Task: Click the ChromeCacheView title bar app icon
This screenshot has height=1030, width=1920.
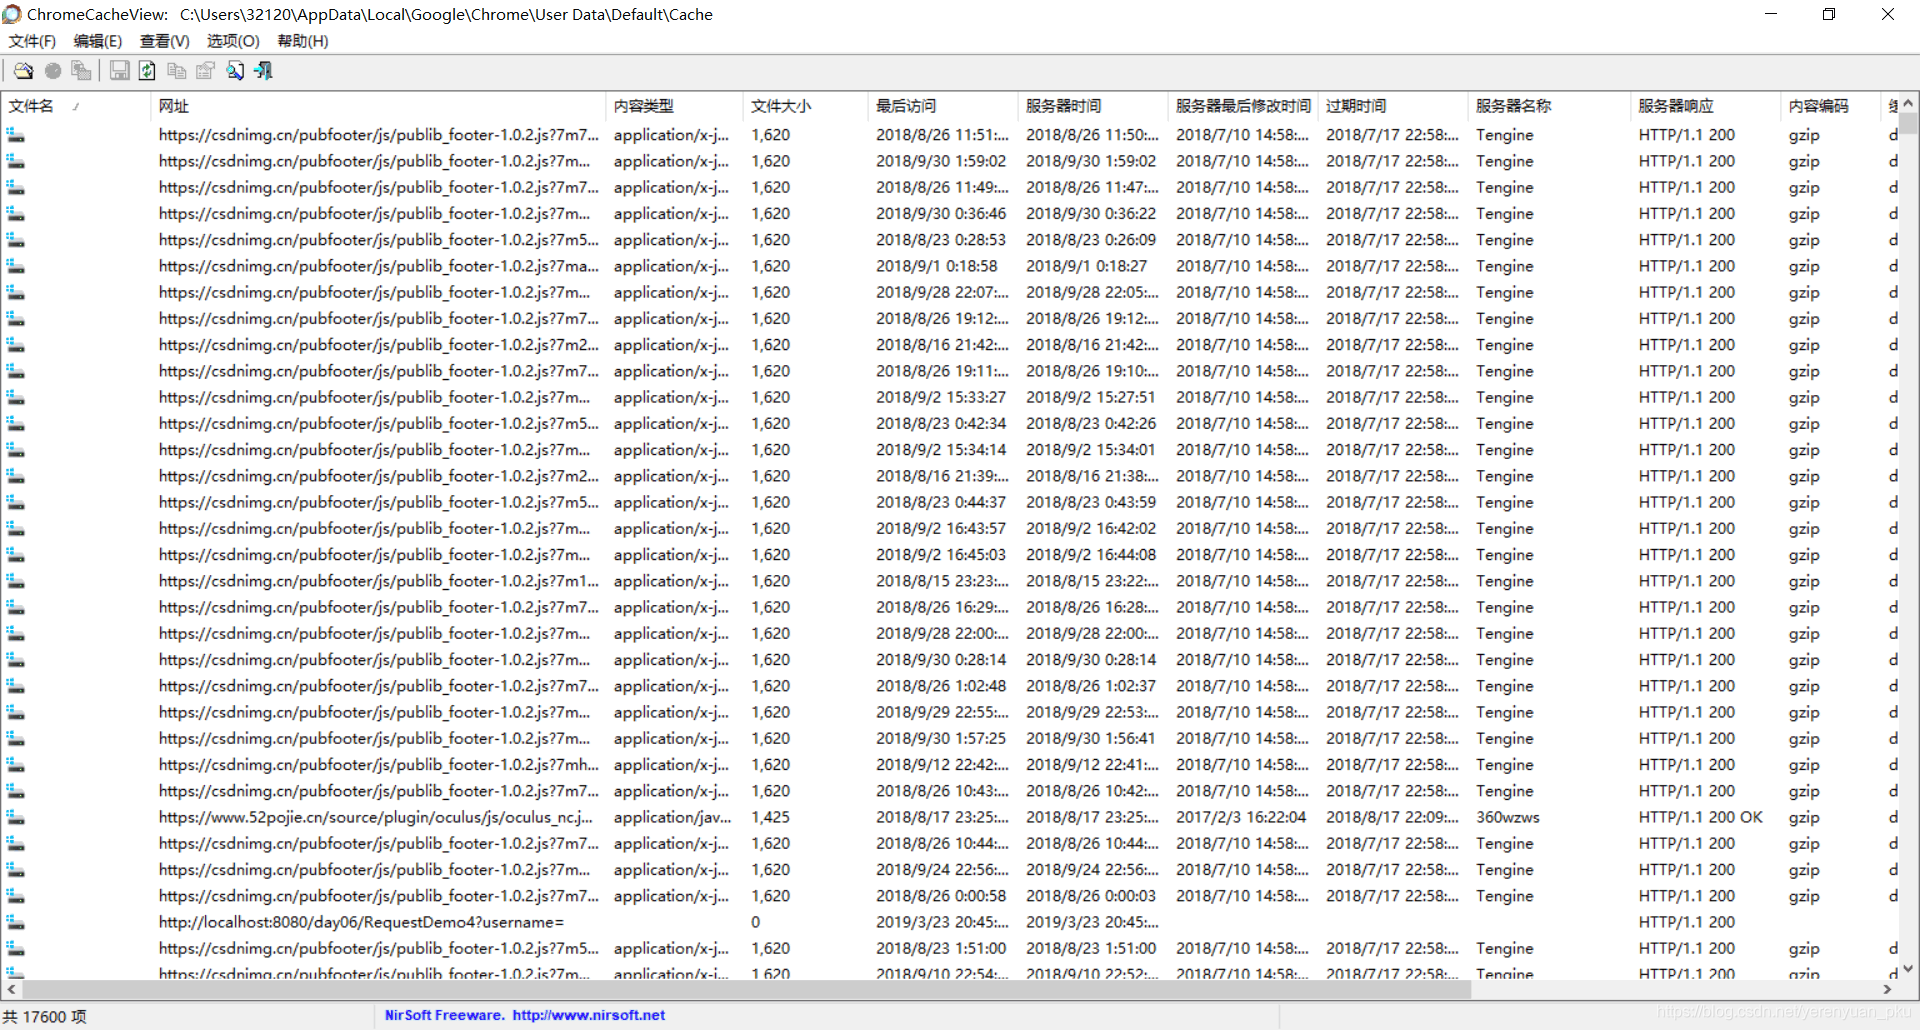Action: click(x=12, y=14)
